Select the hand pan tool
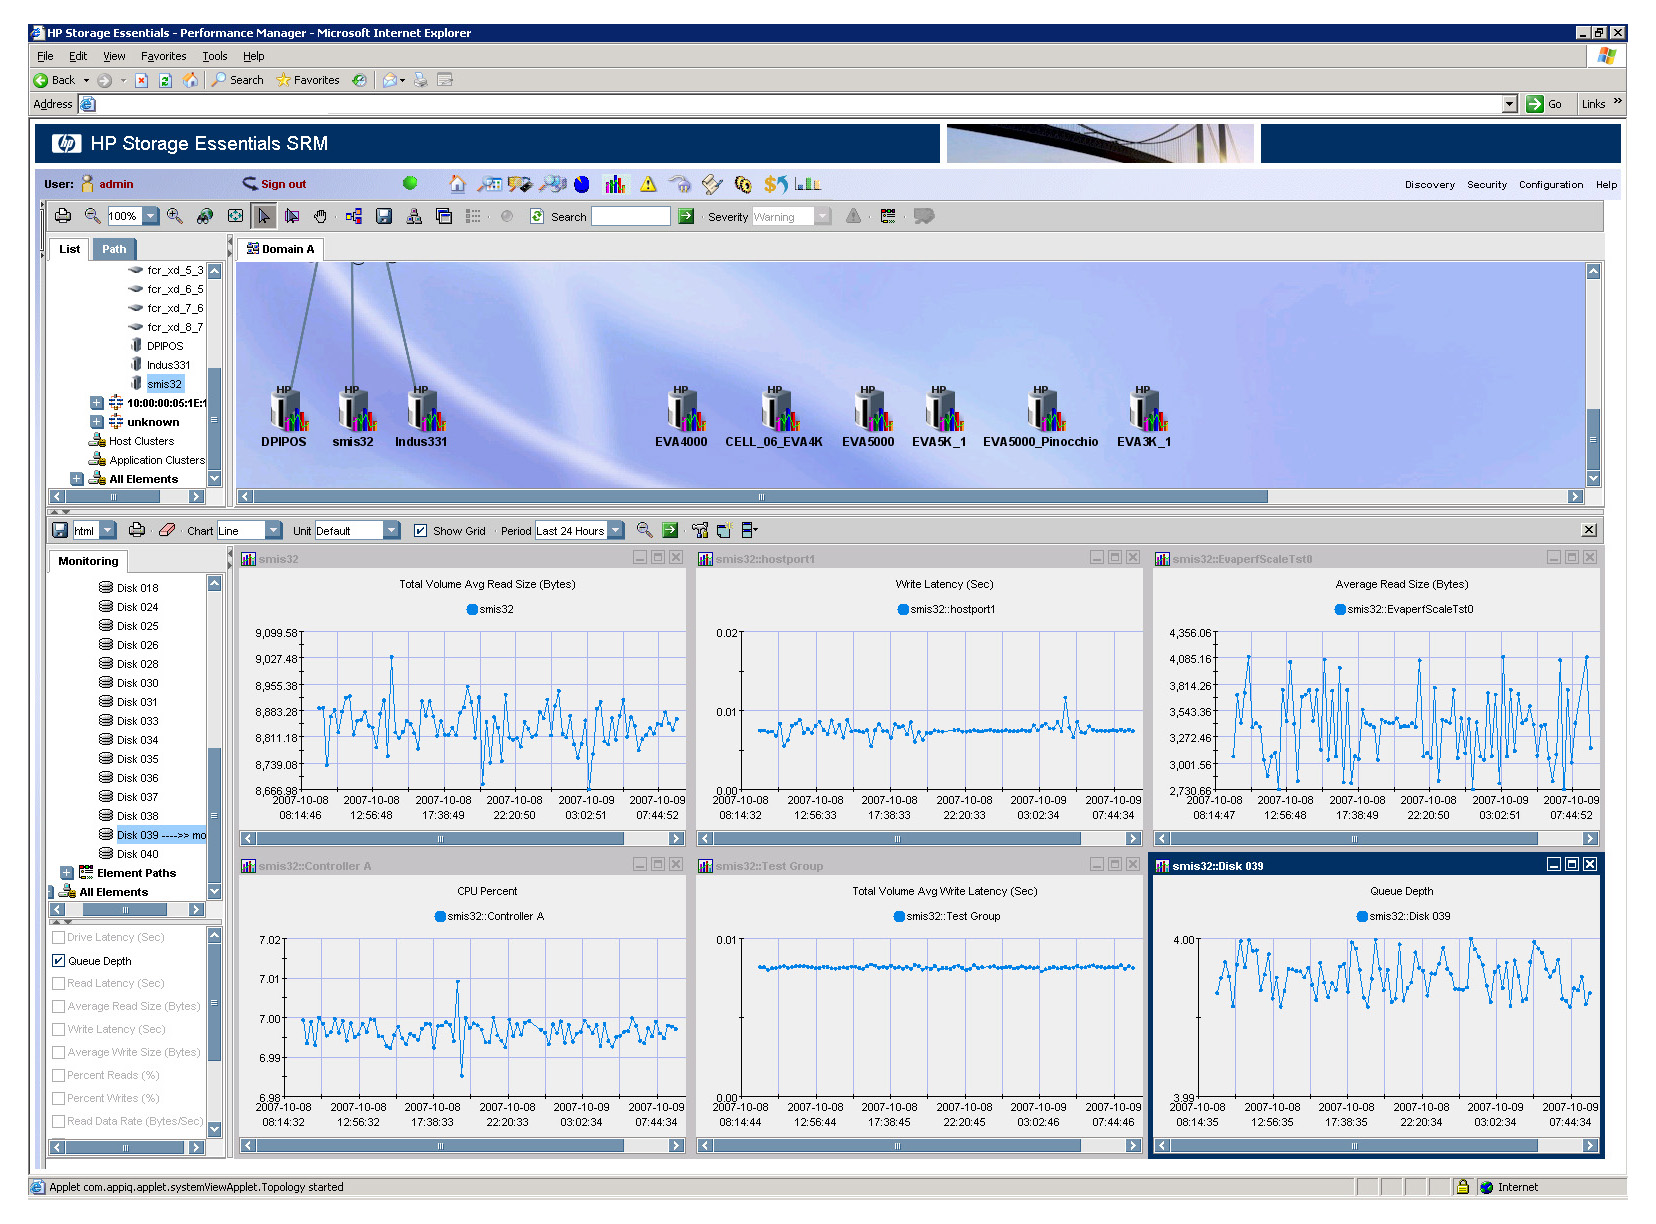 321,216
